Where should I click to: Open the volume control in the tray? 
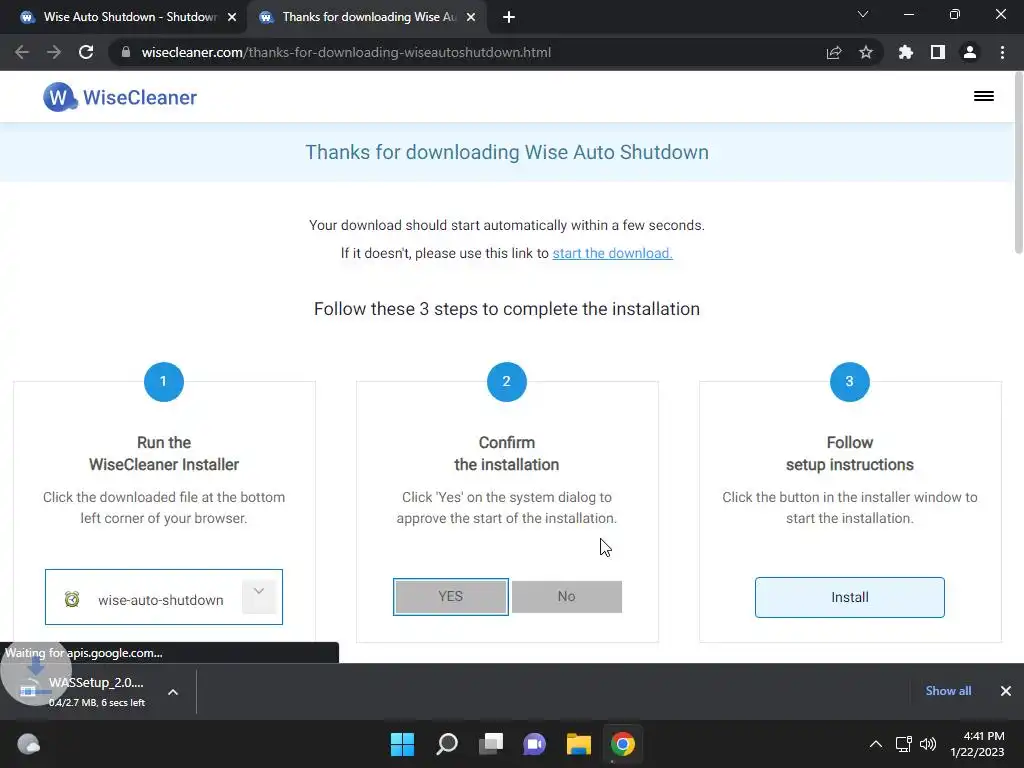927,744
